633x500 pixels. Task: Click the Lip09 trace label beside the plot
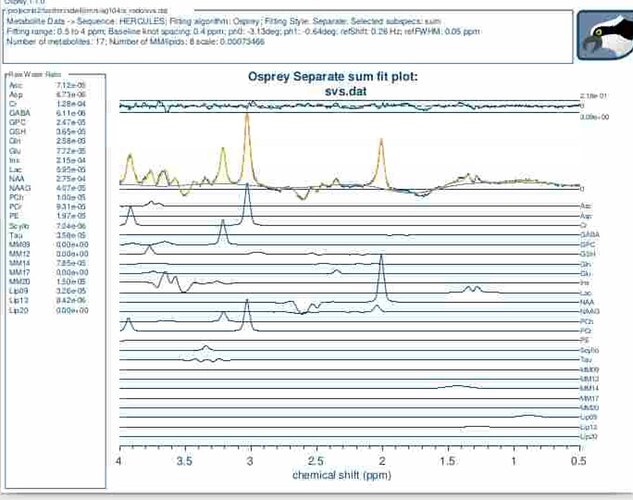(589, 417)
